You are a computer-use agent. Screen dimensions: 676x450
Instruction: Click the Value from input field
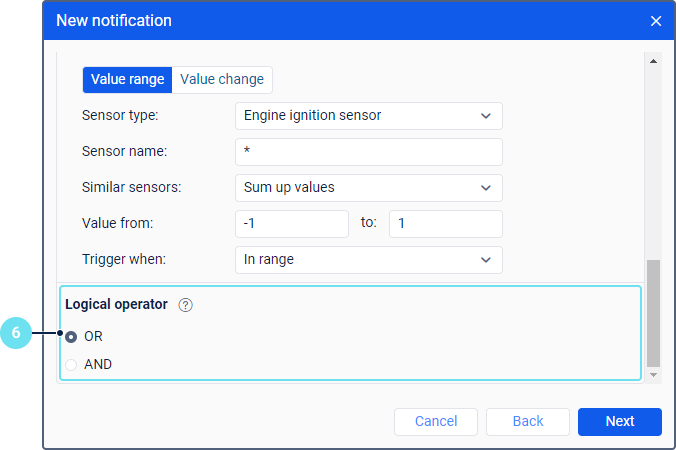pos(292,224)
